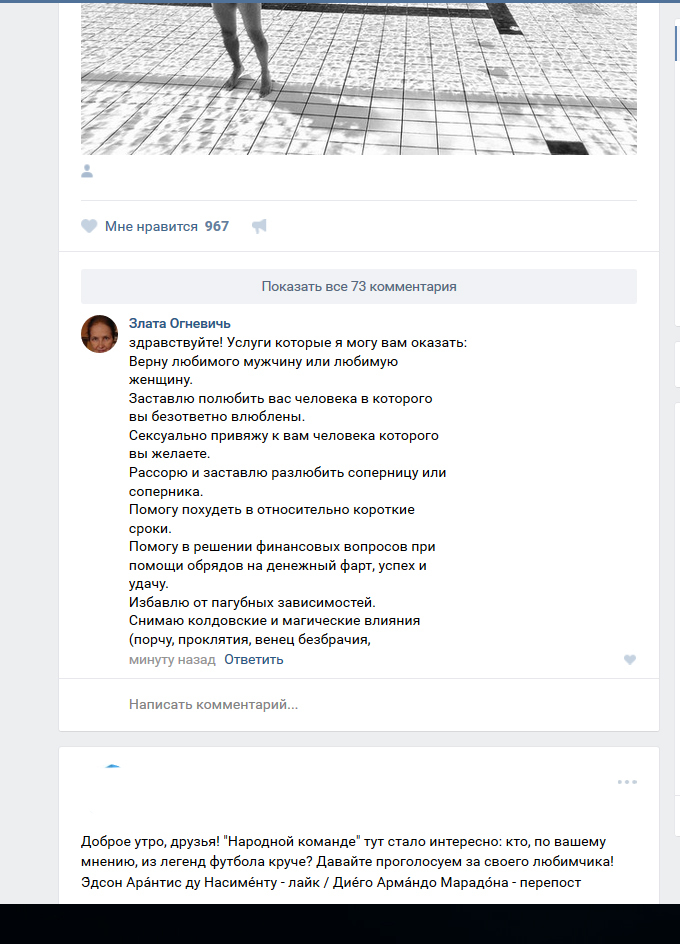Click the tagged-person icon under the photo
The image size is (680, 944).
87,171
